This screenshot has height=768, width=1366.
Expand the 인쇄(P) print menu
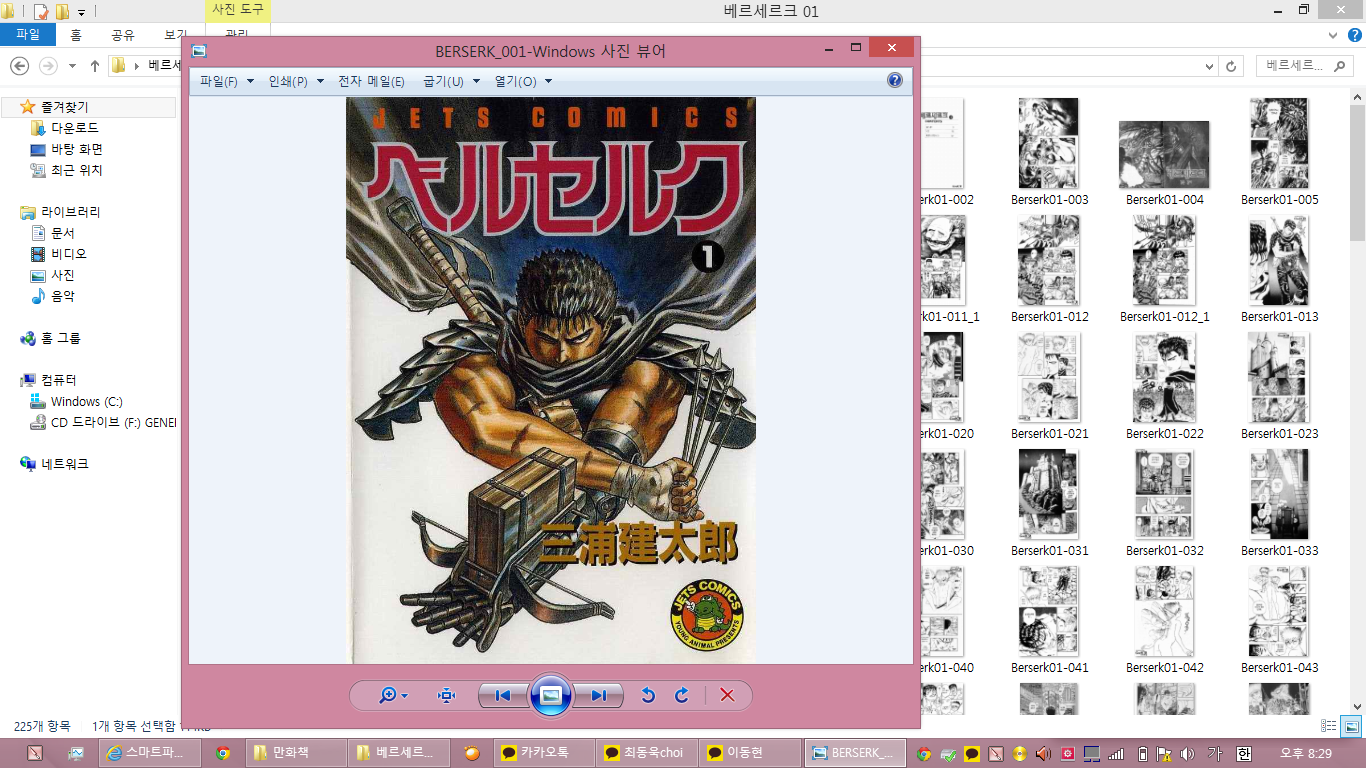coord(295,81)
